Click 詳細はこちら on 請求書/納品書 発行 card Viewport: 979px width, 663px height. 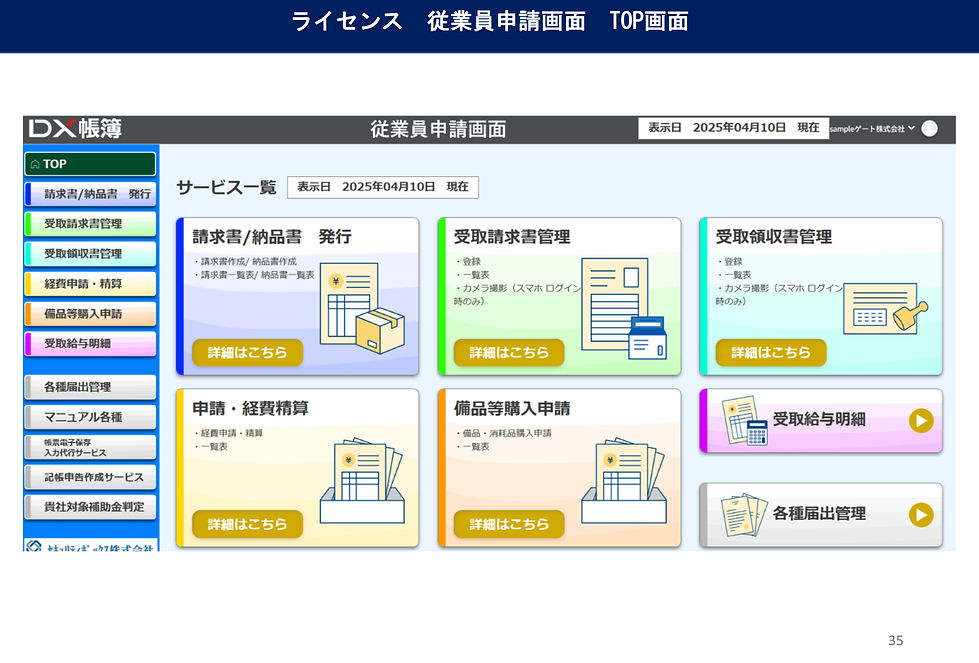pyautogui.click(x=247, y=353)
